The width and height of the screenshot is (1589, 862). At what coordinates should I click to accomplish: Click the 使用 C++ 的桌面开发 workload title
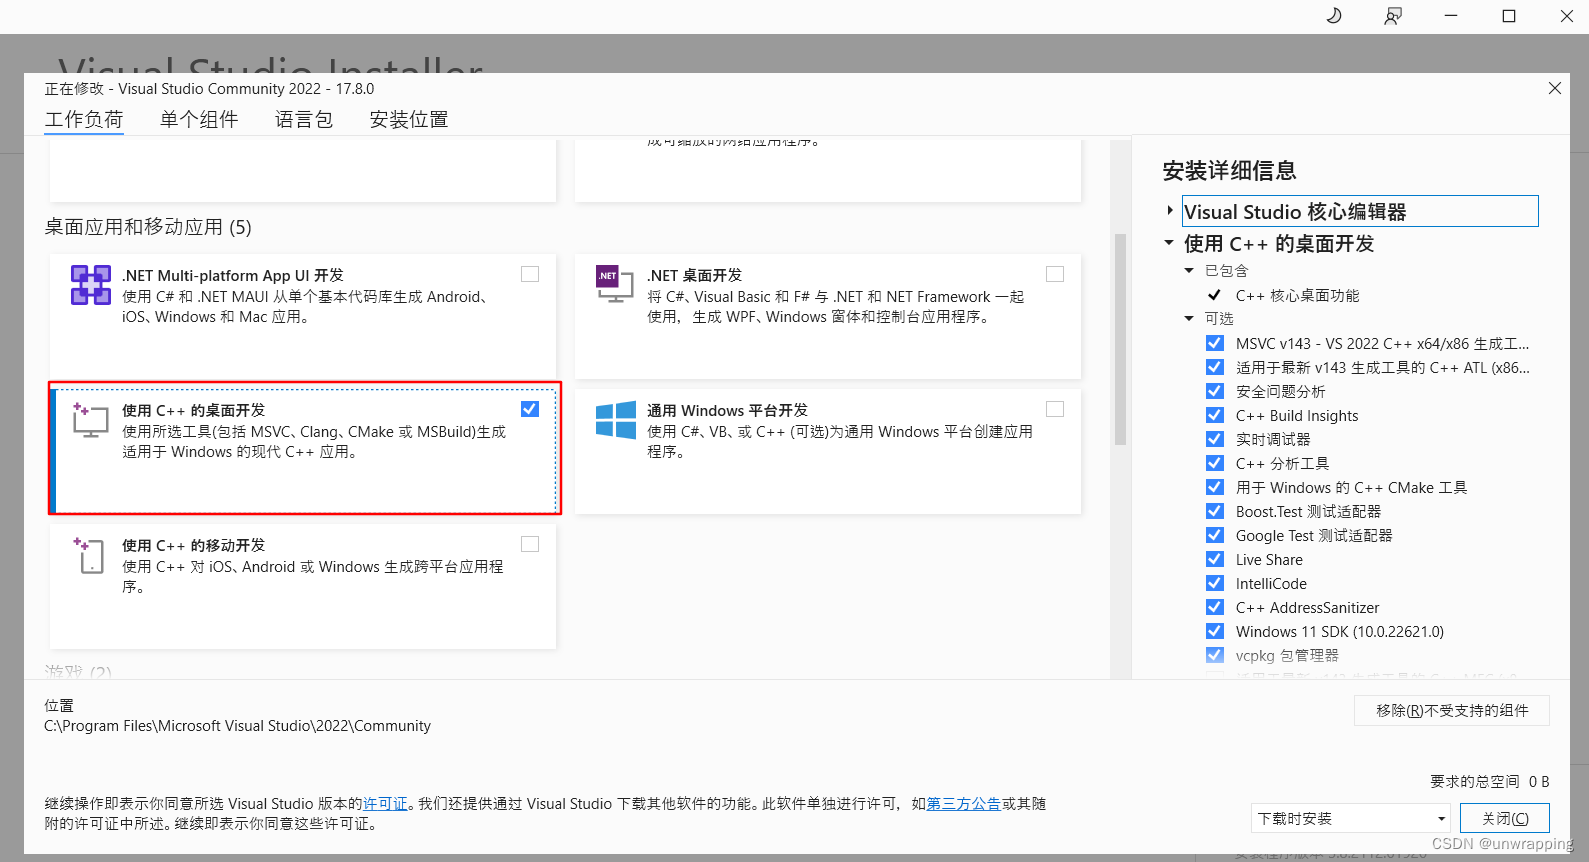194,410
